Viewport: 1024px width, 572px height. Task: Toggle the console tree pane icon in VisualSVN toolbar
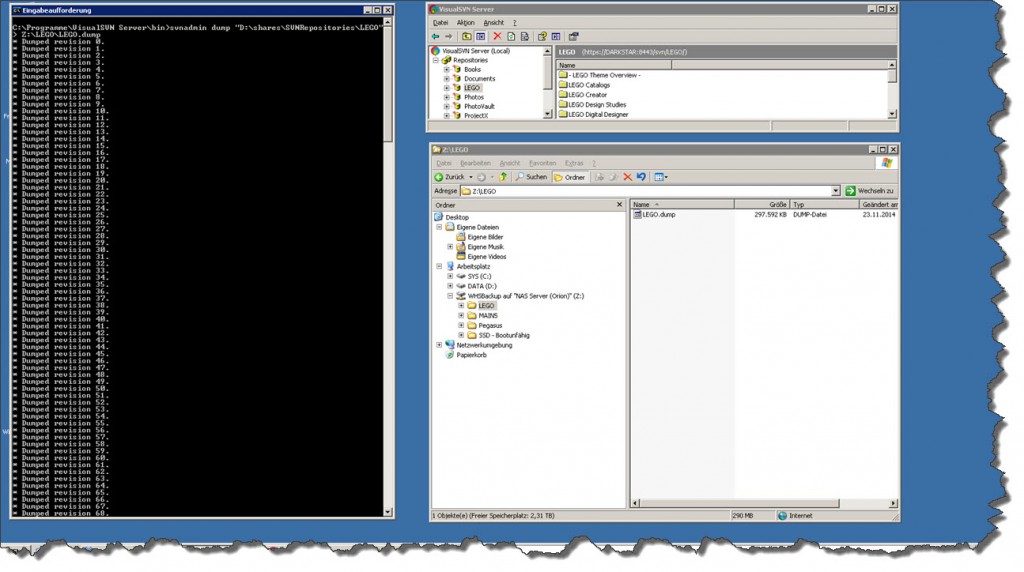click(481, 37)
